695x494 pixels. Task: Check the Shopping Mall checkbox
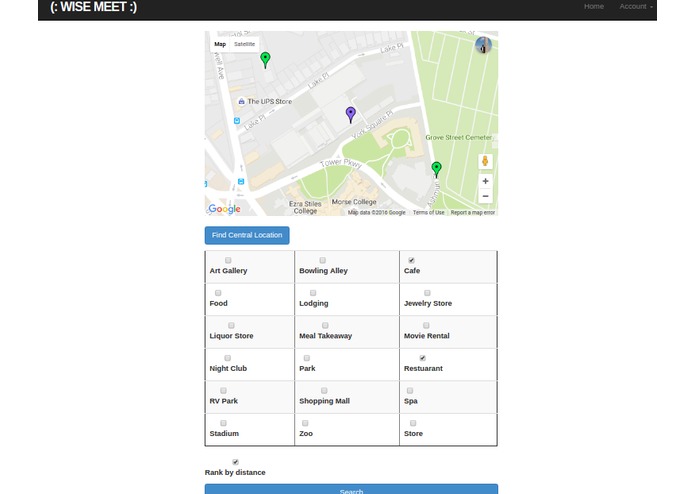pos(324,390)
